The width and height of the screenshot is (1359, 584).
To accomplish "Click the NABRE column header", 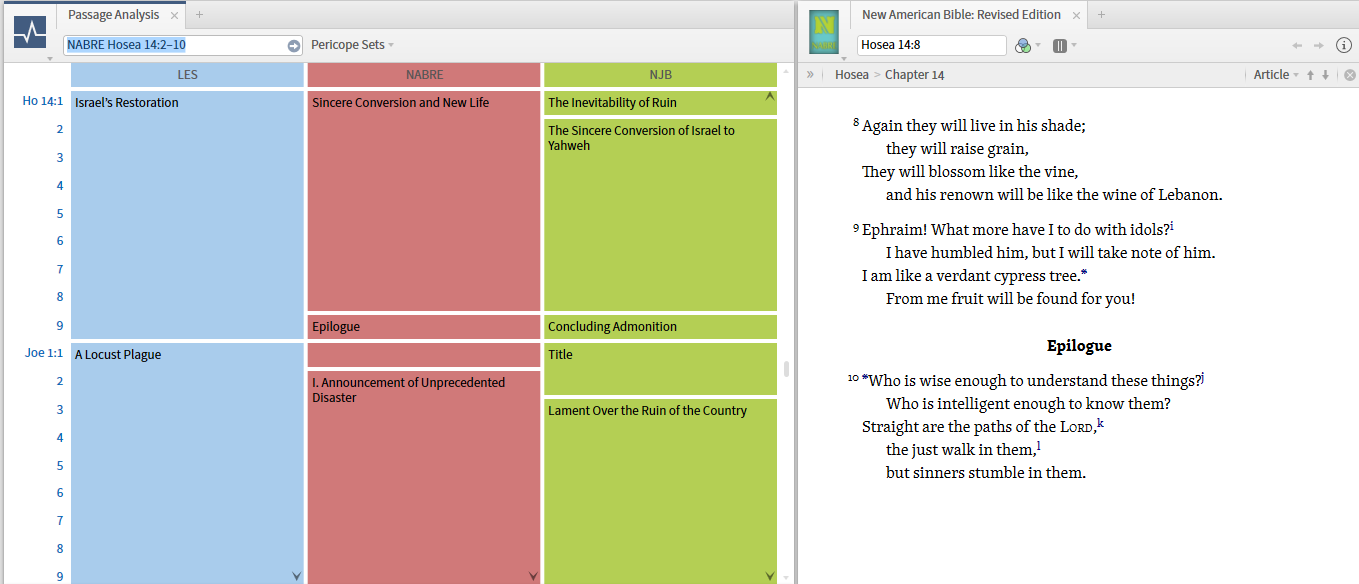I will 424,75.
